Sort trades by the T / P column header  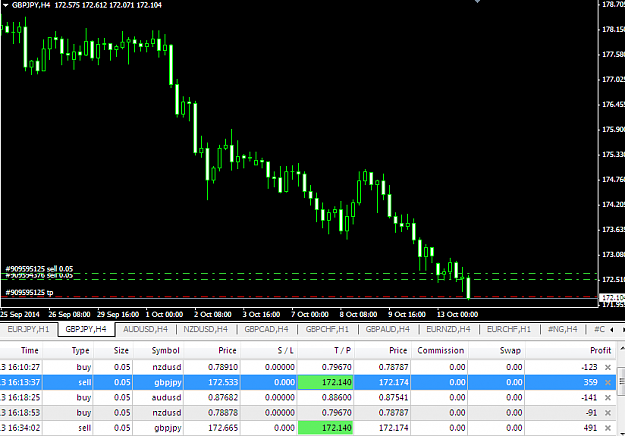[x=326, y=350]
